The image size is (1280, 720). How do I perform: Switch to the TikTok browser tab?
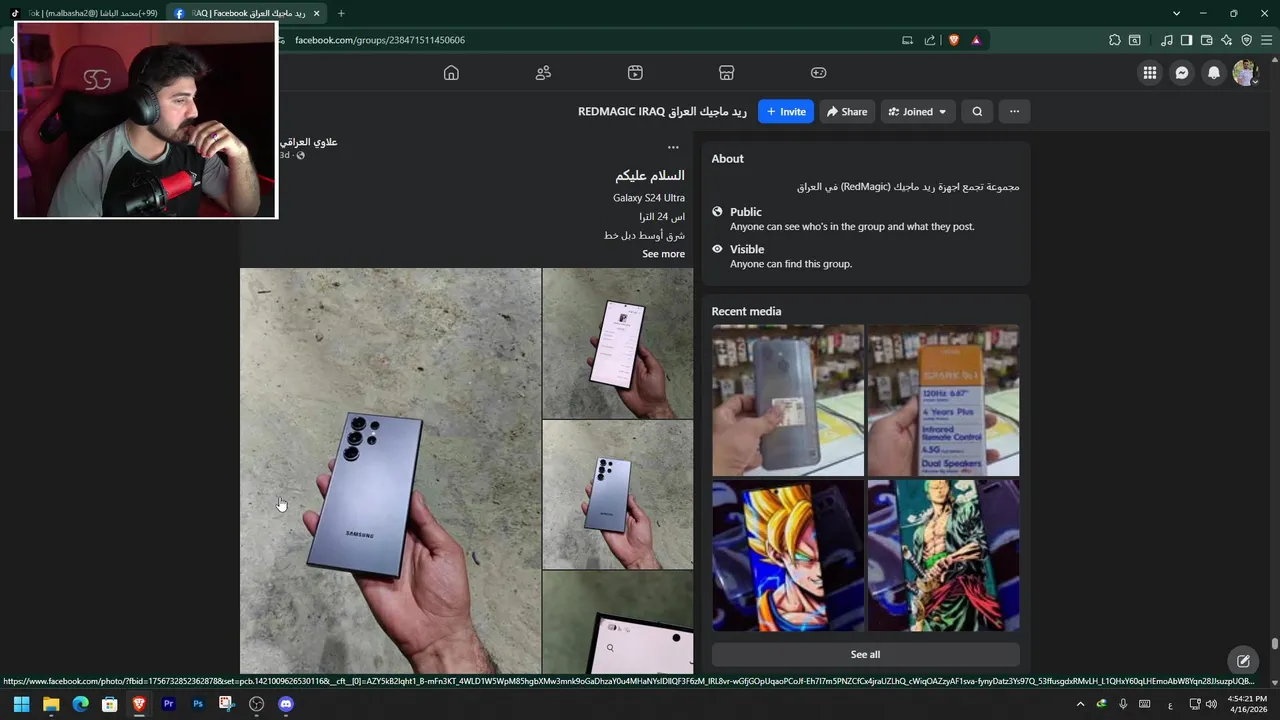(x=84, y=13)
